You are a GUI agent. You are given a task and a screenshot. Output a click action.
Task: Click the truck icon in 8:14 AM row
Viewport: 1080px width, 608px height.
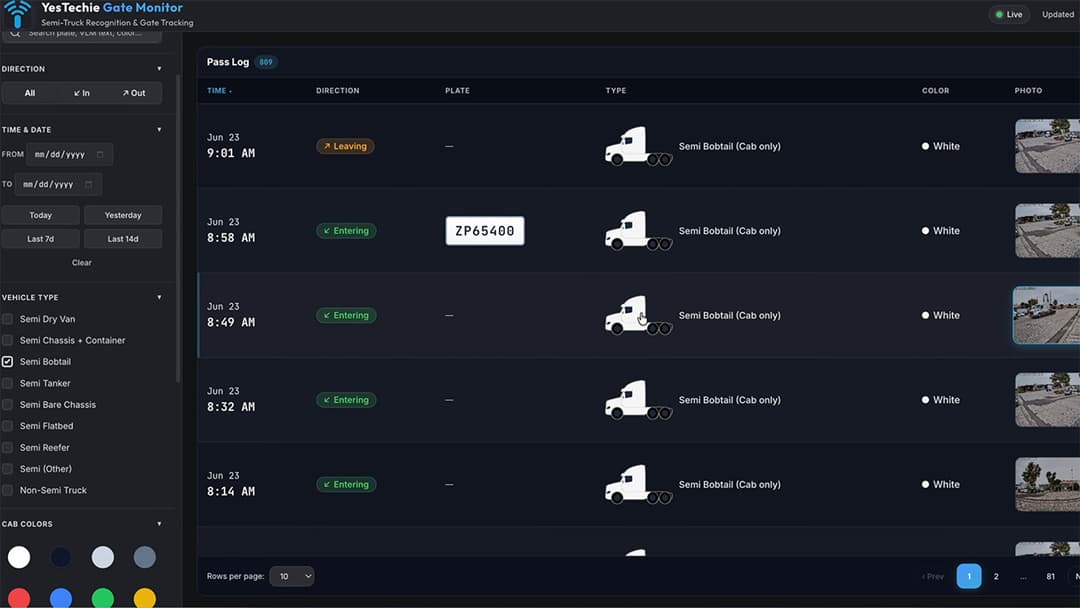click(x=638, y=485)
